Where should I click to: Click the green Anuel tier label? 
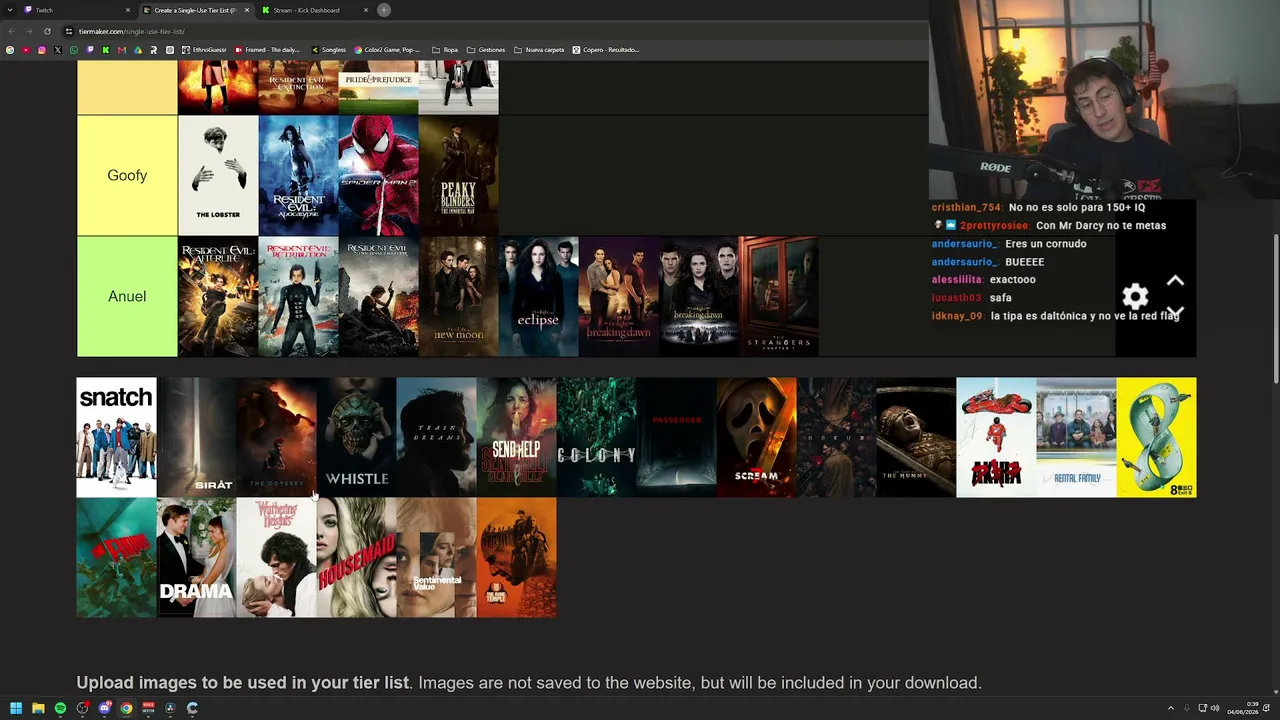pyautogui.click(x=127, y=296)
